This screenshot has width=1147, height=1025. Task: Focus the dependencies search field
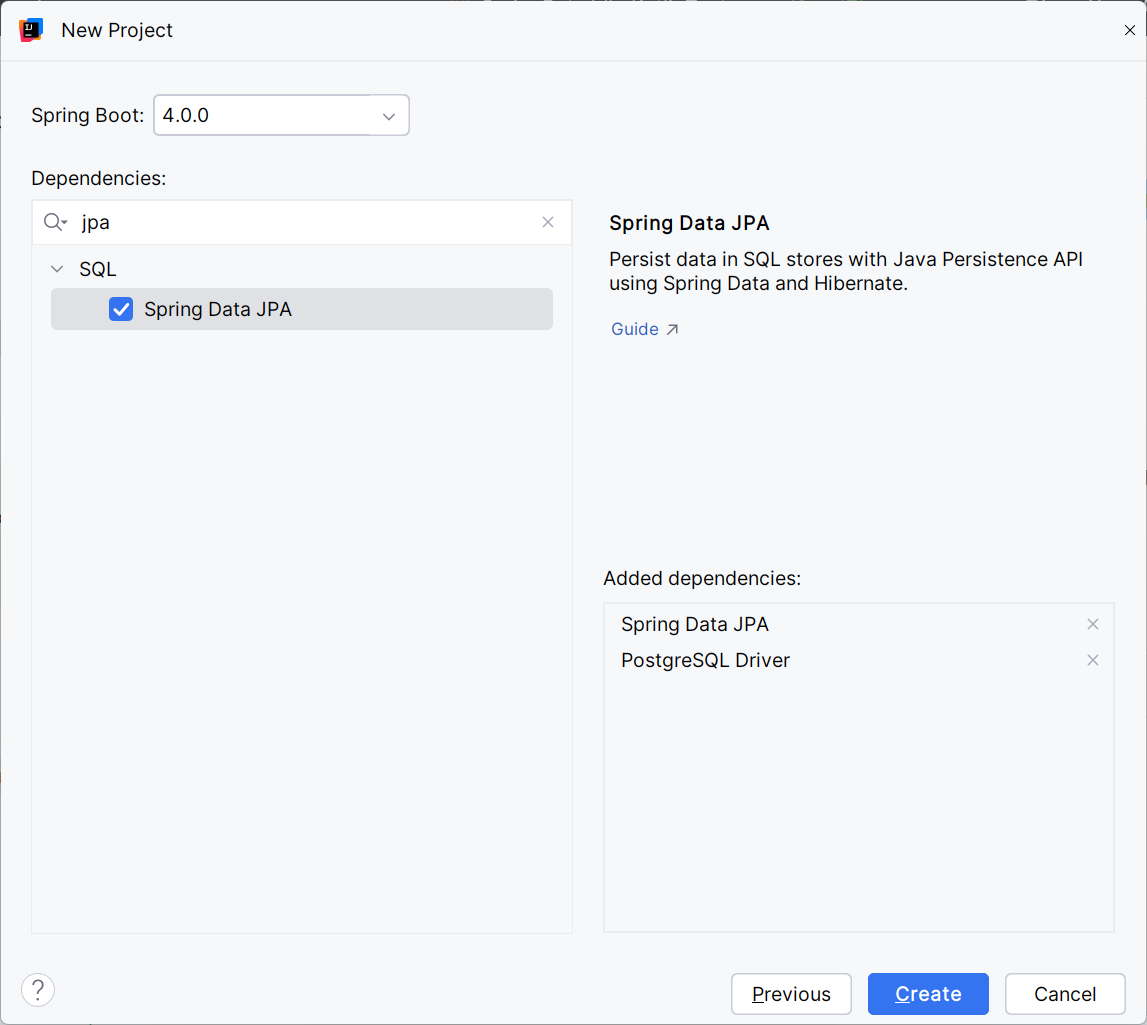tap(300, 222)
